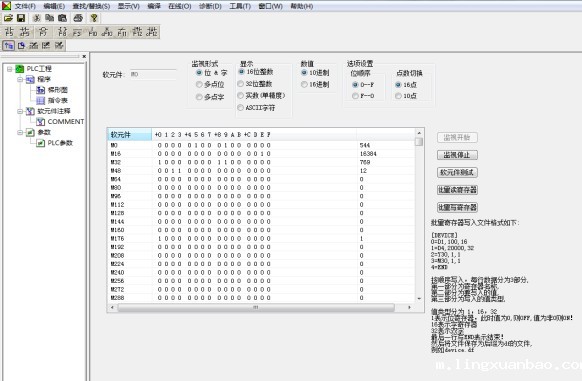Click the scroll down arrow of table

click(x=419, y=299)
